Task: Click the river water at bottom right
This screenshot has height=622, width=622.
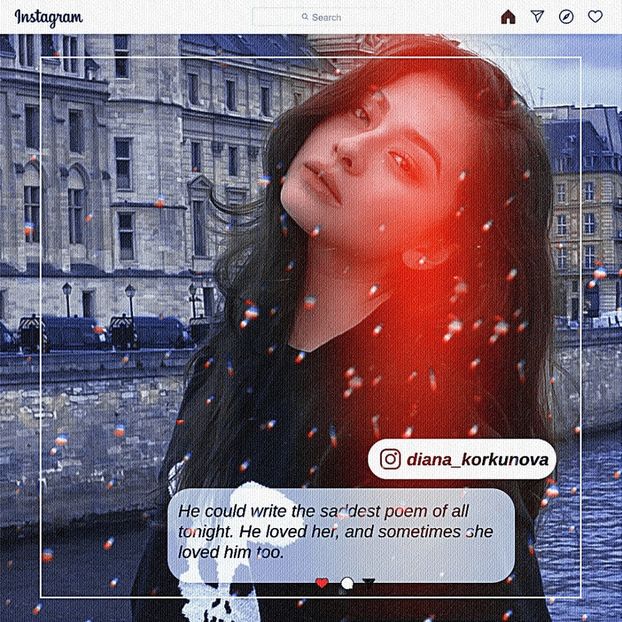Action: 585,540
